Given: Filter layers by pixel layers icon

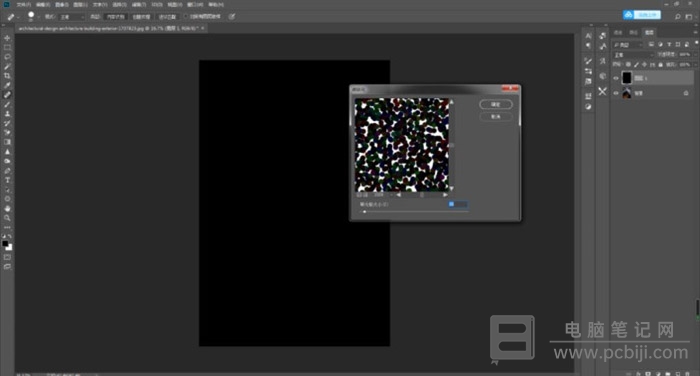Looking at the screenshot, I should pos(652,45).
